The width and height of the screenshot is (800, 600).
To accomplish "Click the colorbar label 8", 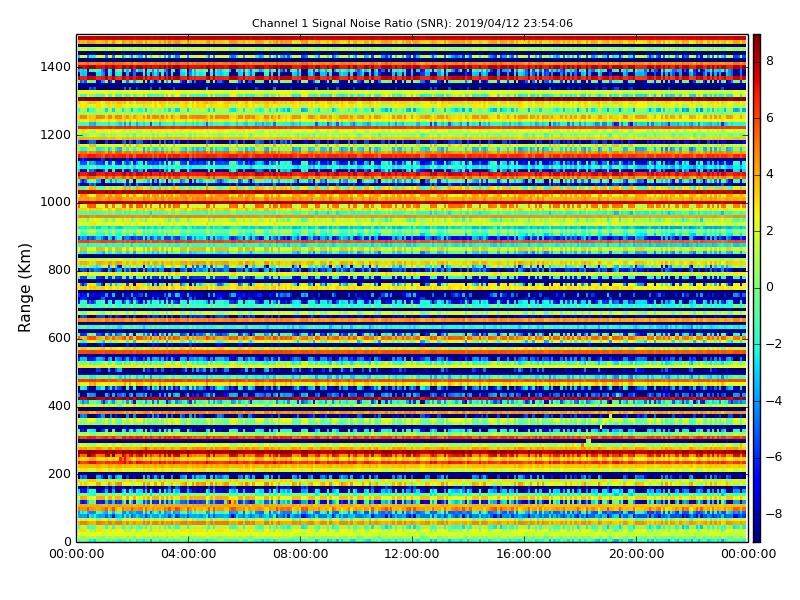I will [x=770, y=61].
